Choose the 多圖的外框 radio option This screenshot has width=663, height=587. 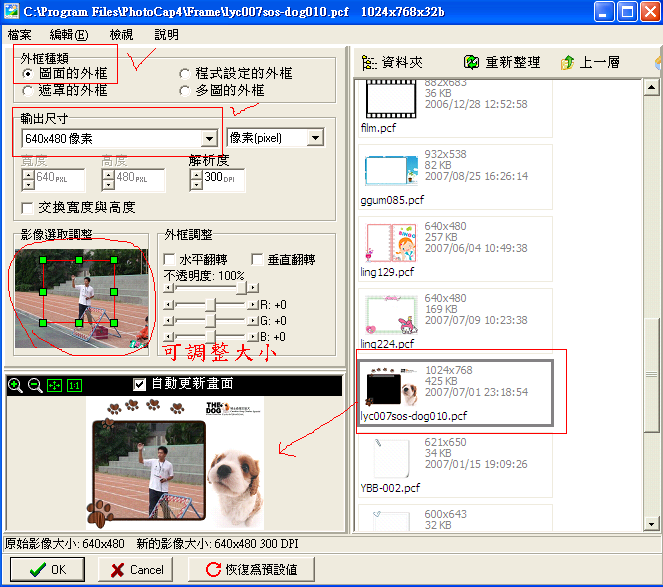point(185,91)
